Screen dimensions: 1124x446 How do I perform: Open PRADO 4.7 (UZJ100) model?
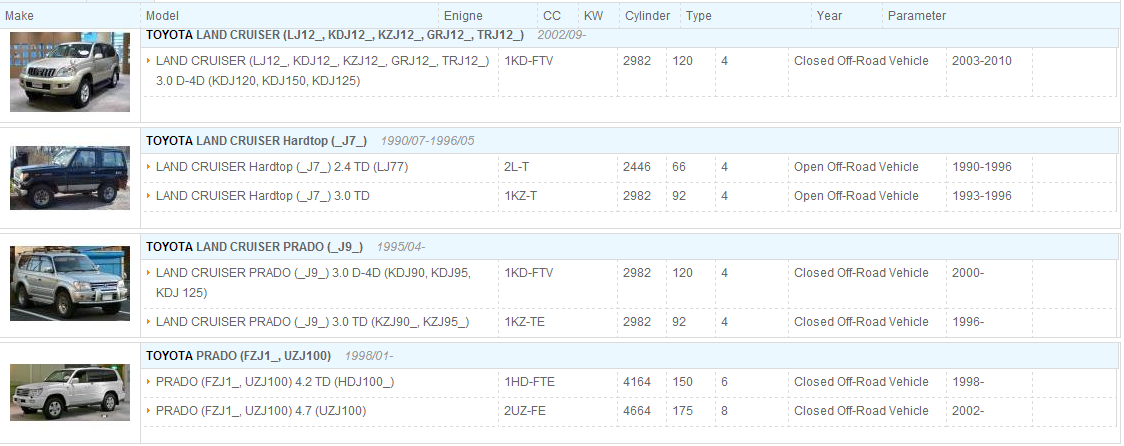point(261,411)
